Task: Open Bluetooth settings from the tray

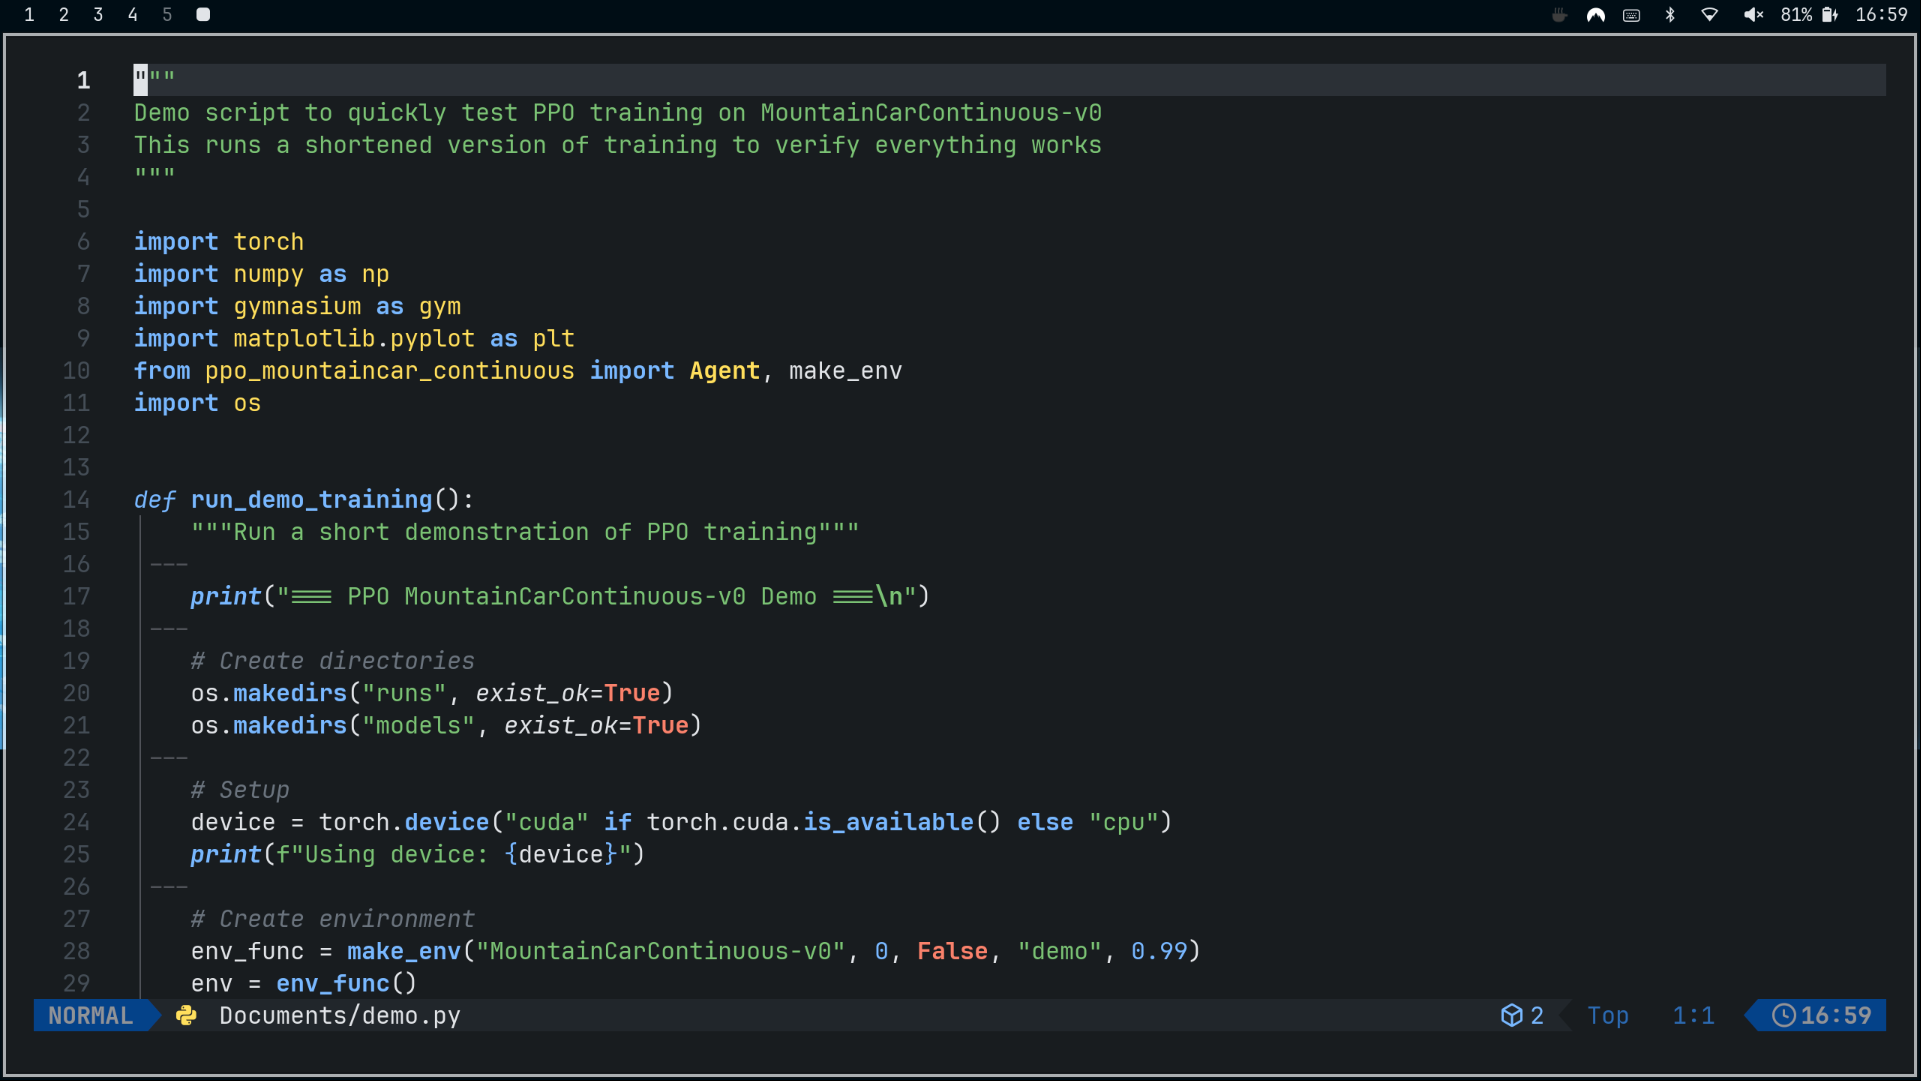Action: click(1670, 15)
